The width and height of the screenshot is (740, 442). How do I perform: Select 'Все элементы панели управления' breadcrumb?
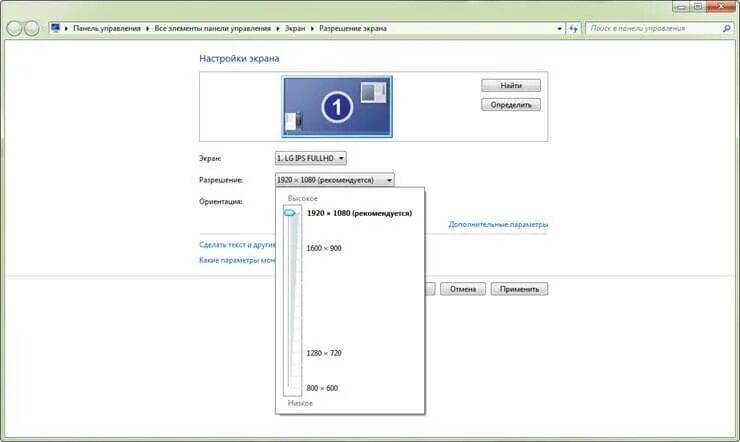click(212, 28)
